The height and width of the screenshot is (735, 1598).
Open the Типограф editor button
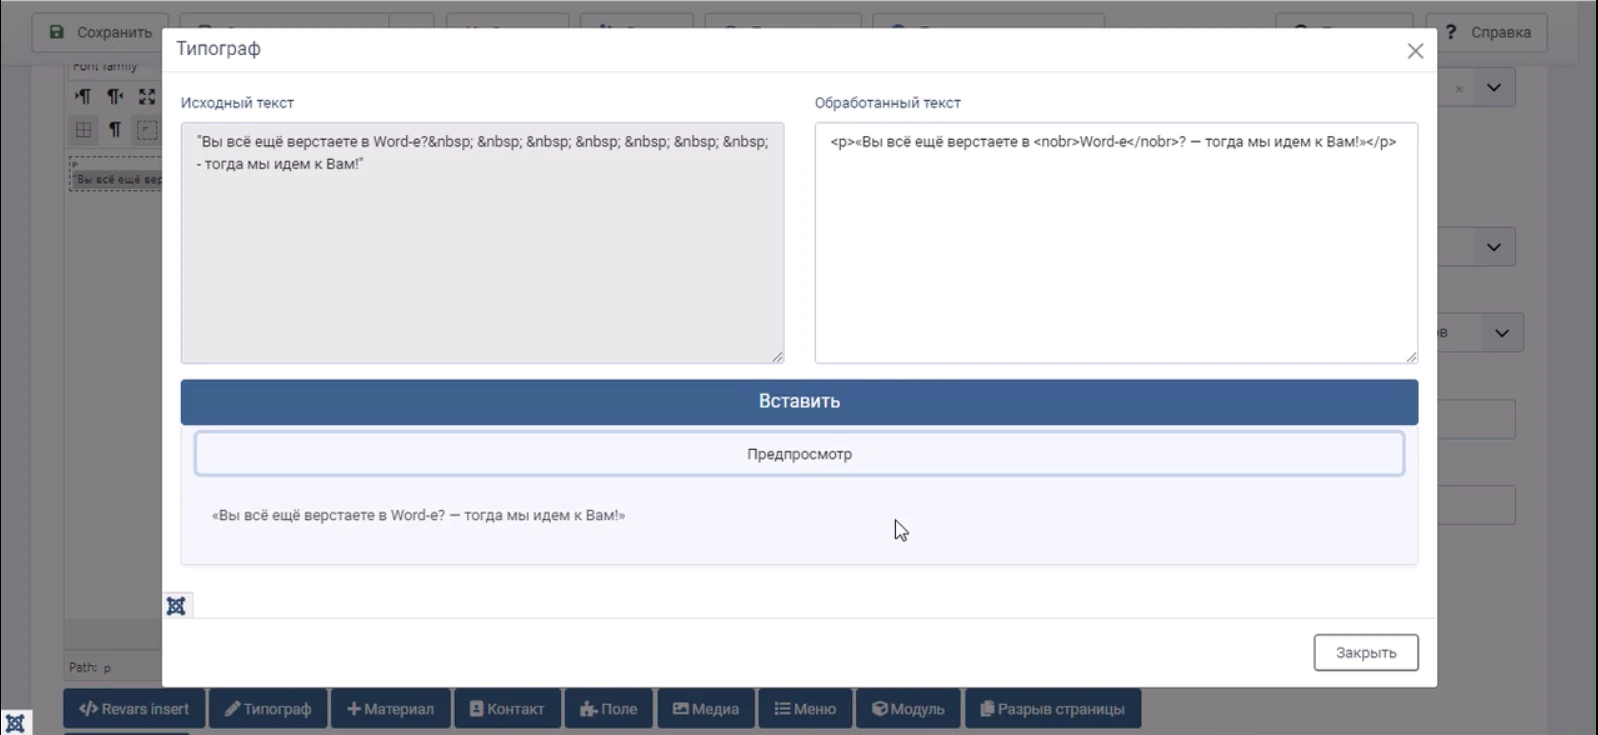point(268,709)
